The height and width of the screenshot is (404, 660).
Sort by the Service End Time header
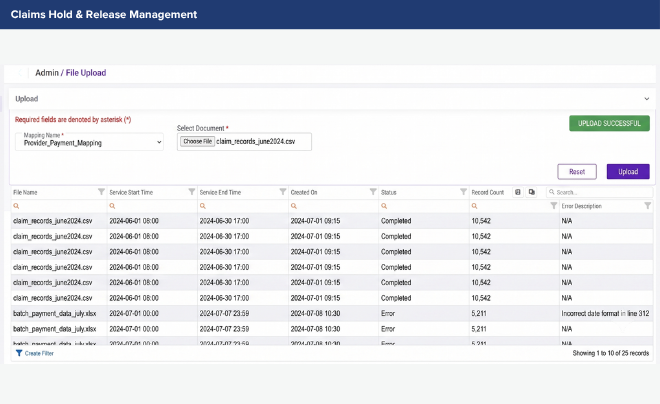point(220,192)
